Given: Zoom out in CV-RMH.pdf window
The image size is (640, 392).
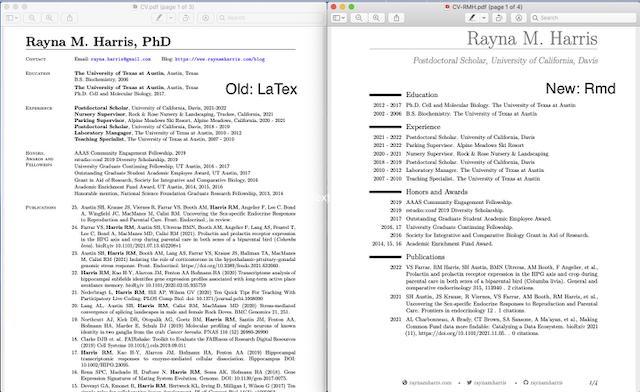Looking at the screenshot, I should click(x=359, y=18).
